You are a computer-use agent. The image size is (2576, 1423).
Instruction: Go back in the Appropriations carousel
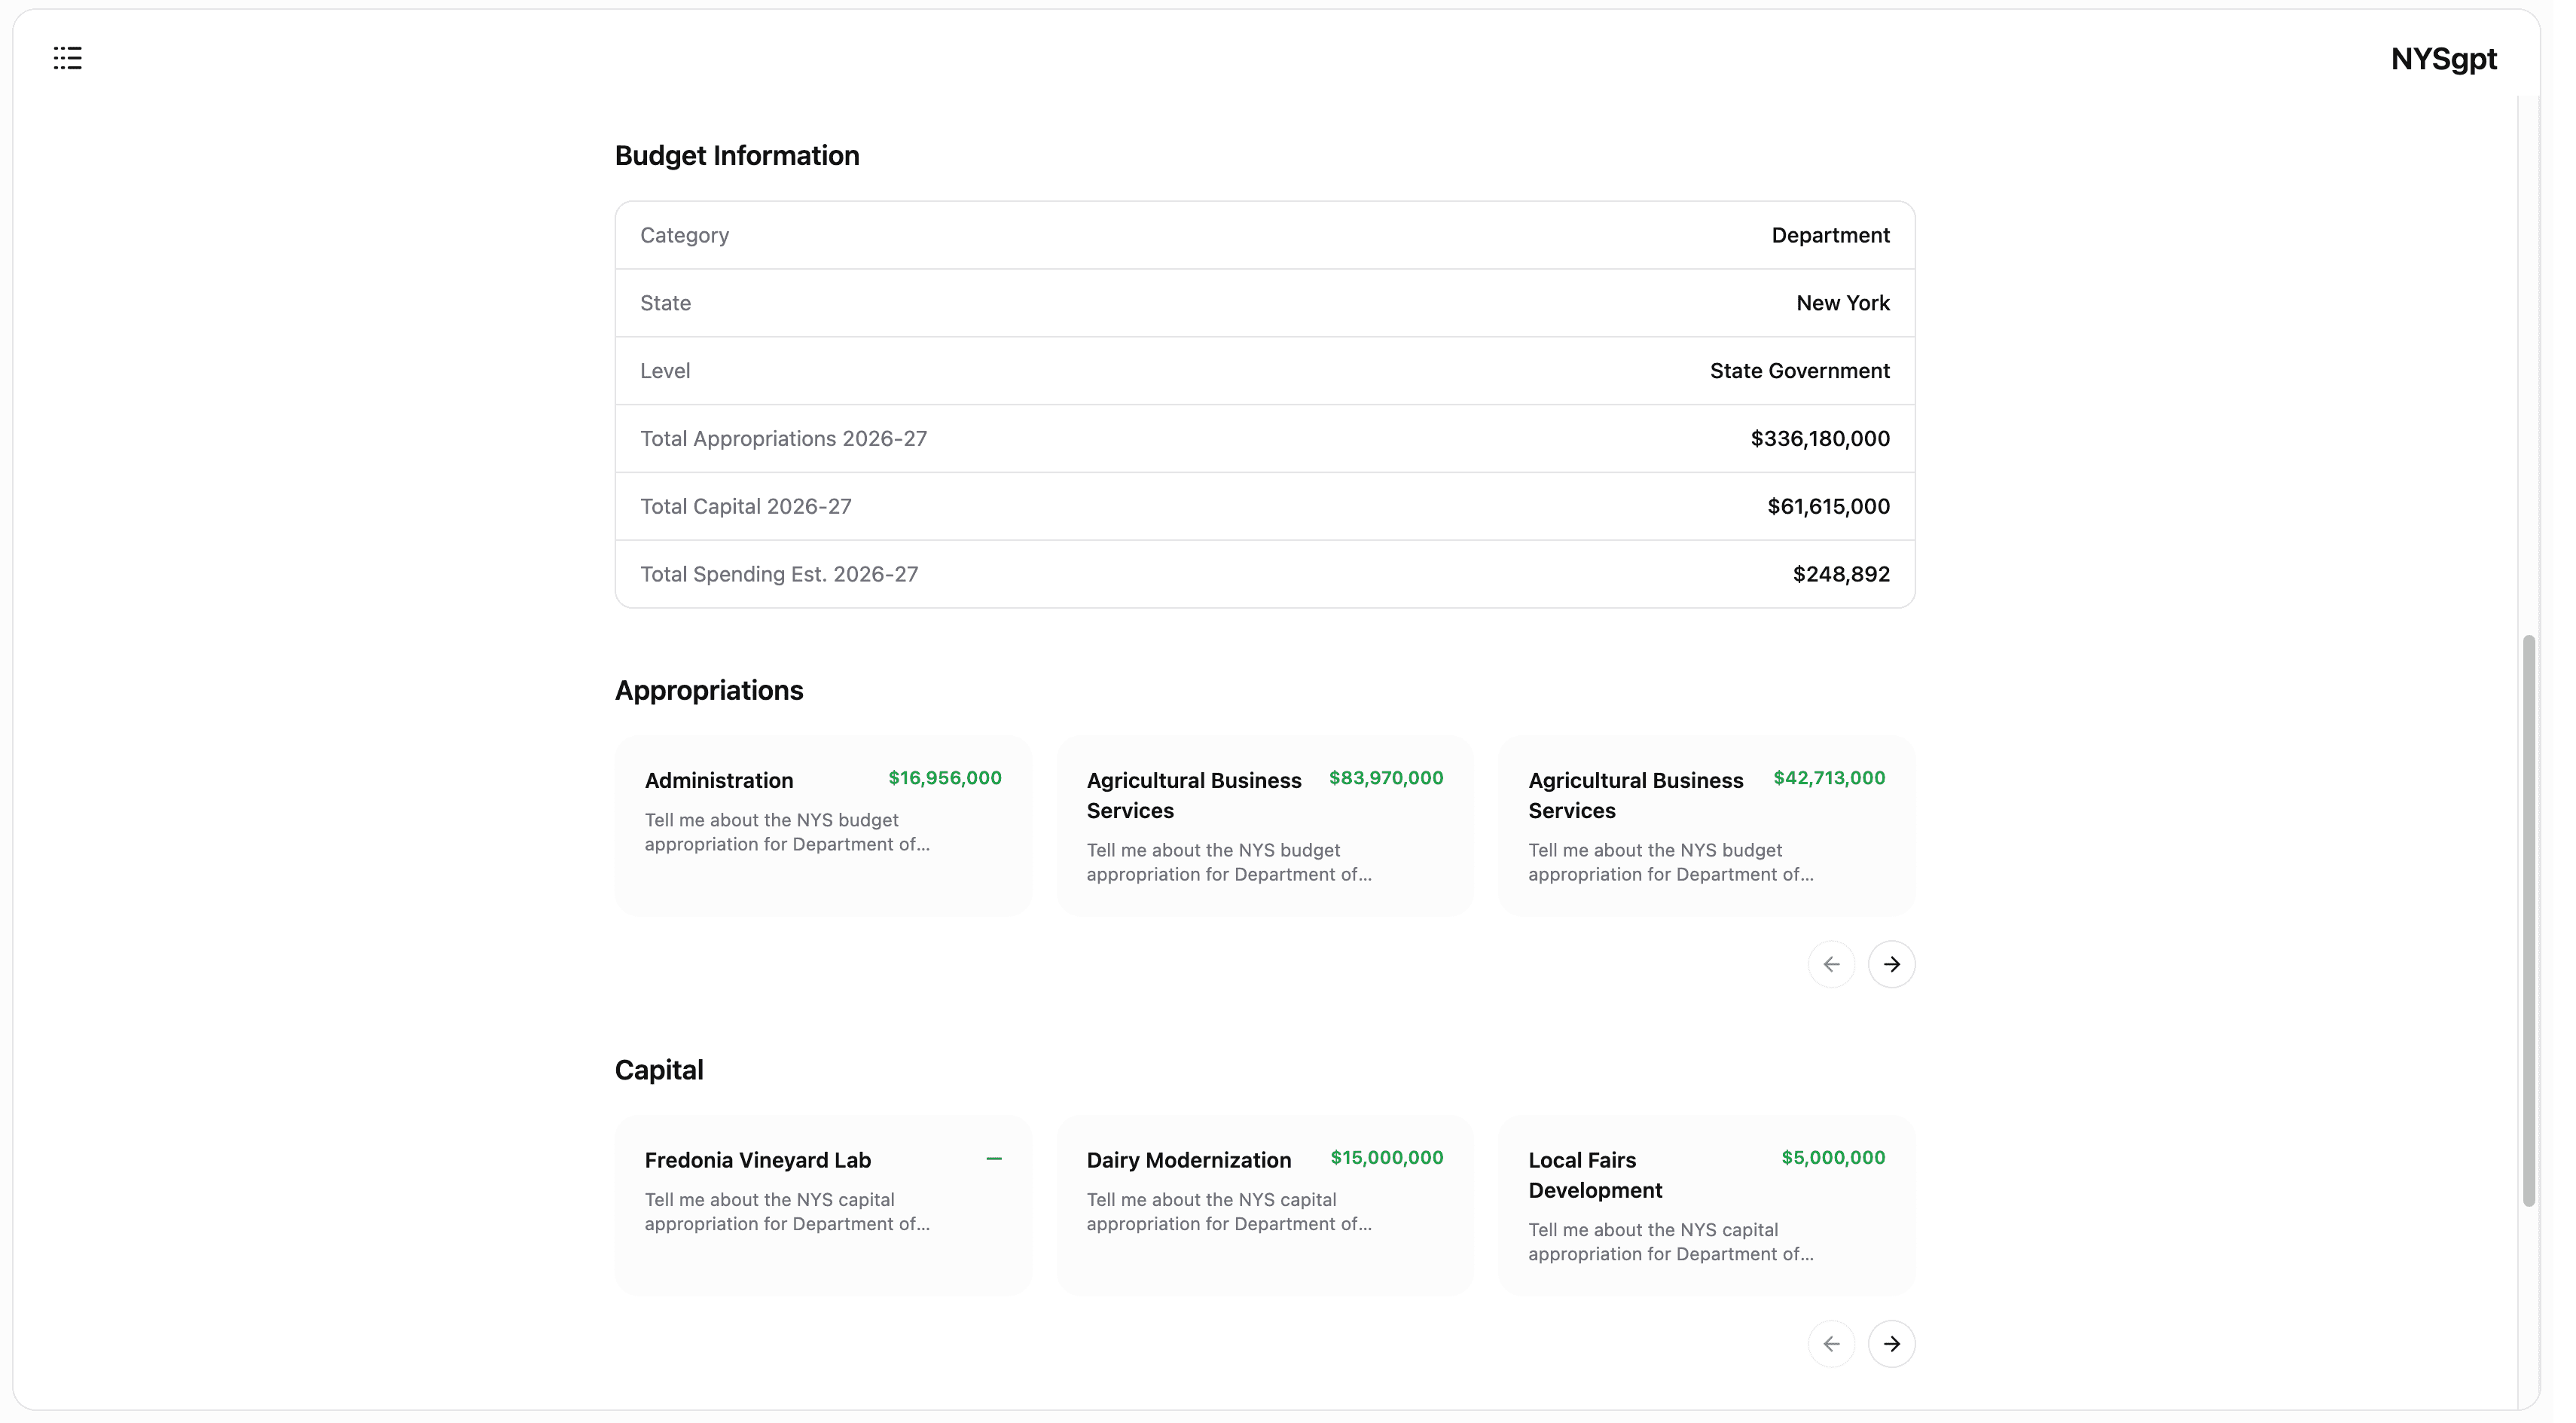(1830, 963)
